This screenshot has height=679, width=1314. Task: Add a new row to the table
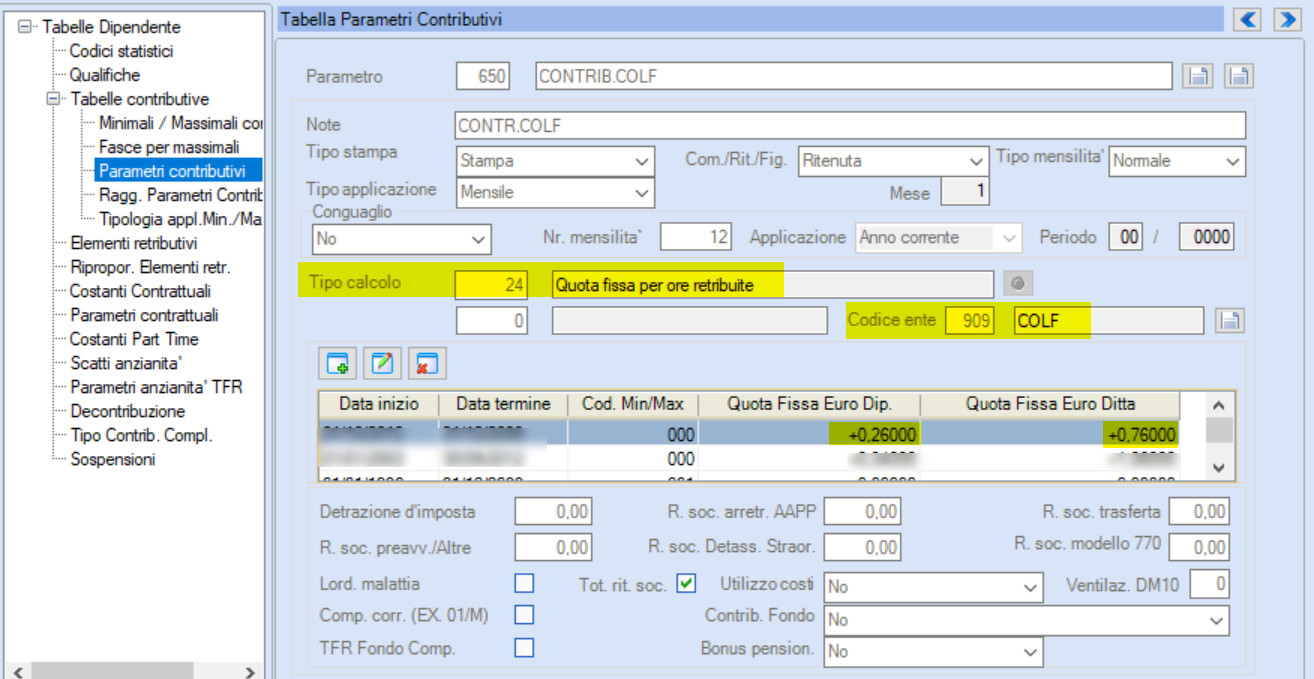coord(337,363)
